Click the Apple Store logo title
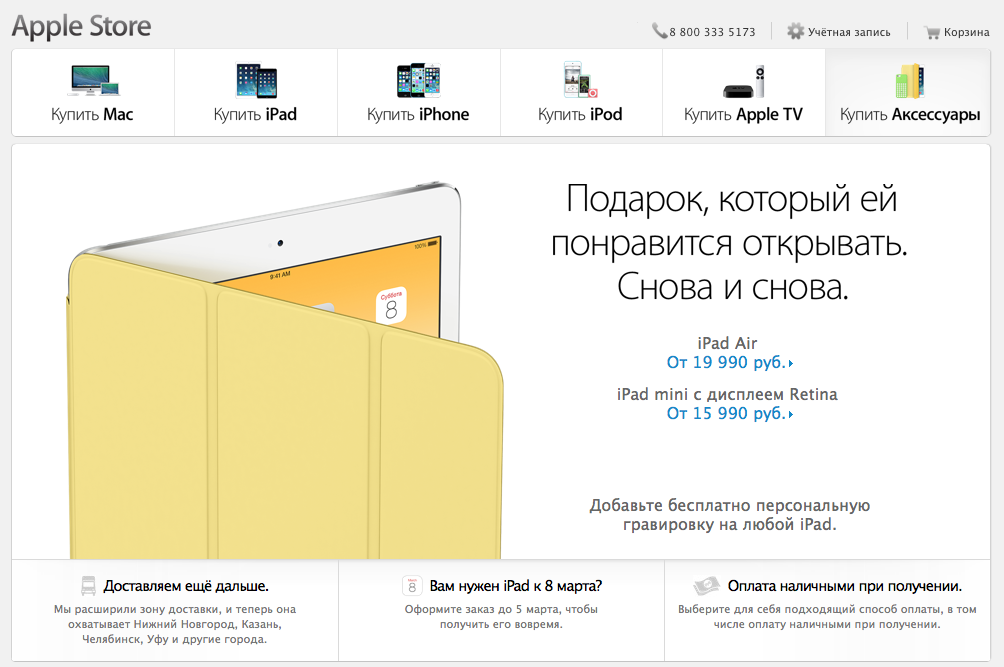The height and width of the screenshot is (667, 1004). click(81, 26)
